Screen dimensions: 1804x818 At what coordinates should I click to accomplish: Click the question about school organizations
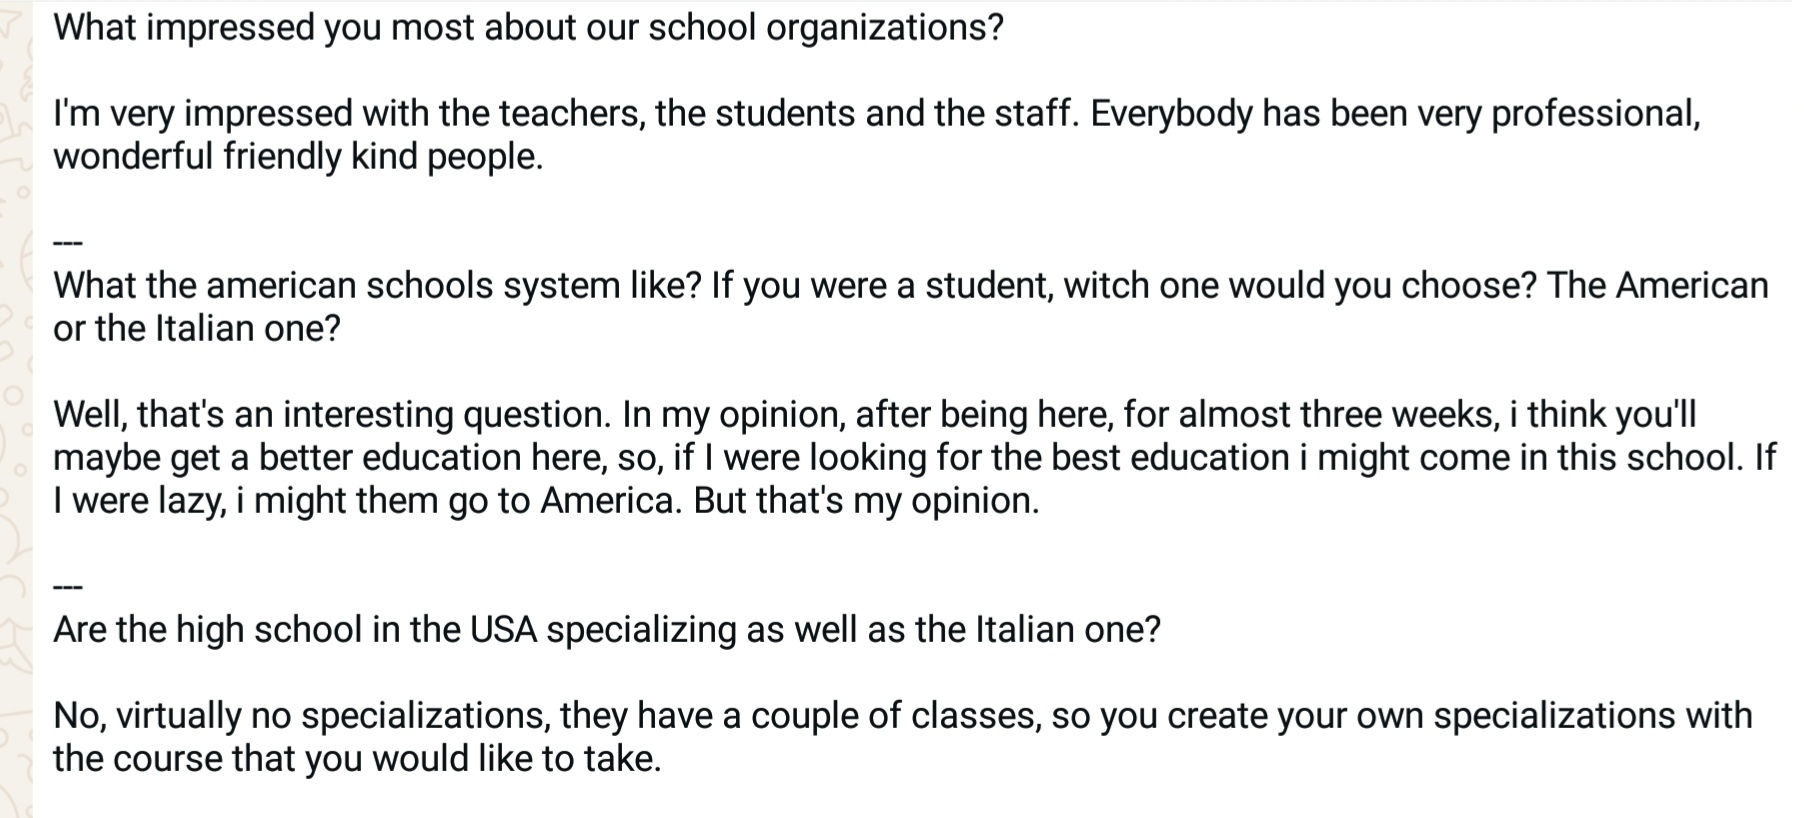coord(528,28)
